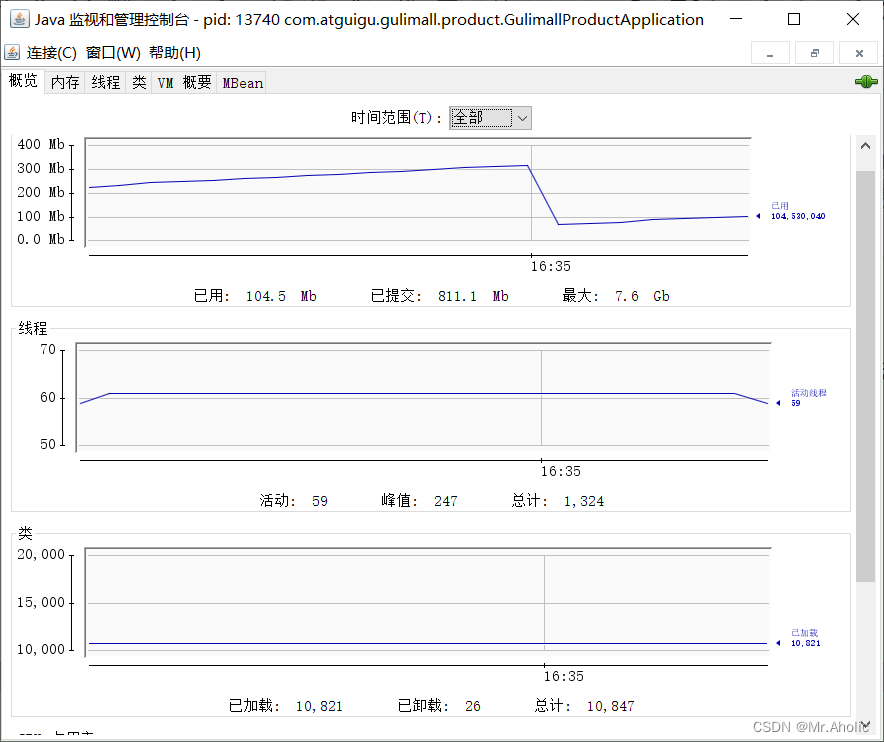Open the MBean tab
This screenshot has width=884, height=742.
[241, 81]
